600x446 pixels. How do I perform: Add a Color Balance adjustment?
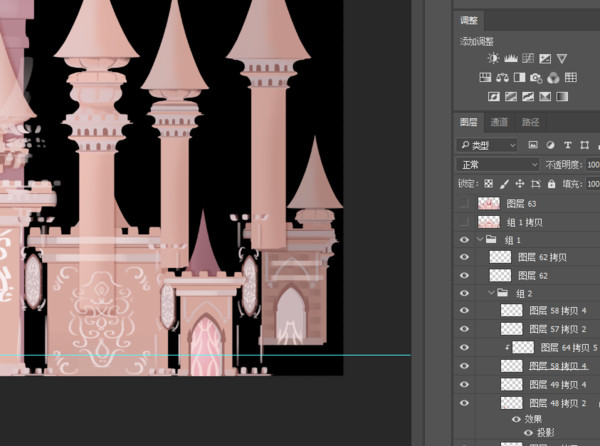[502, 78]
